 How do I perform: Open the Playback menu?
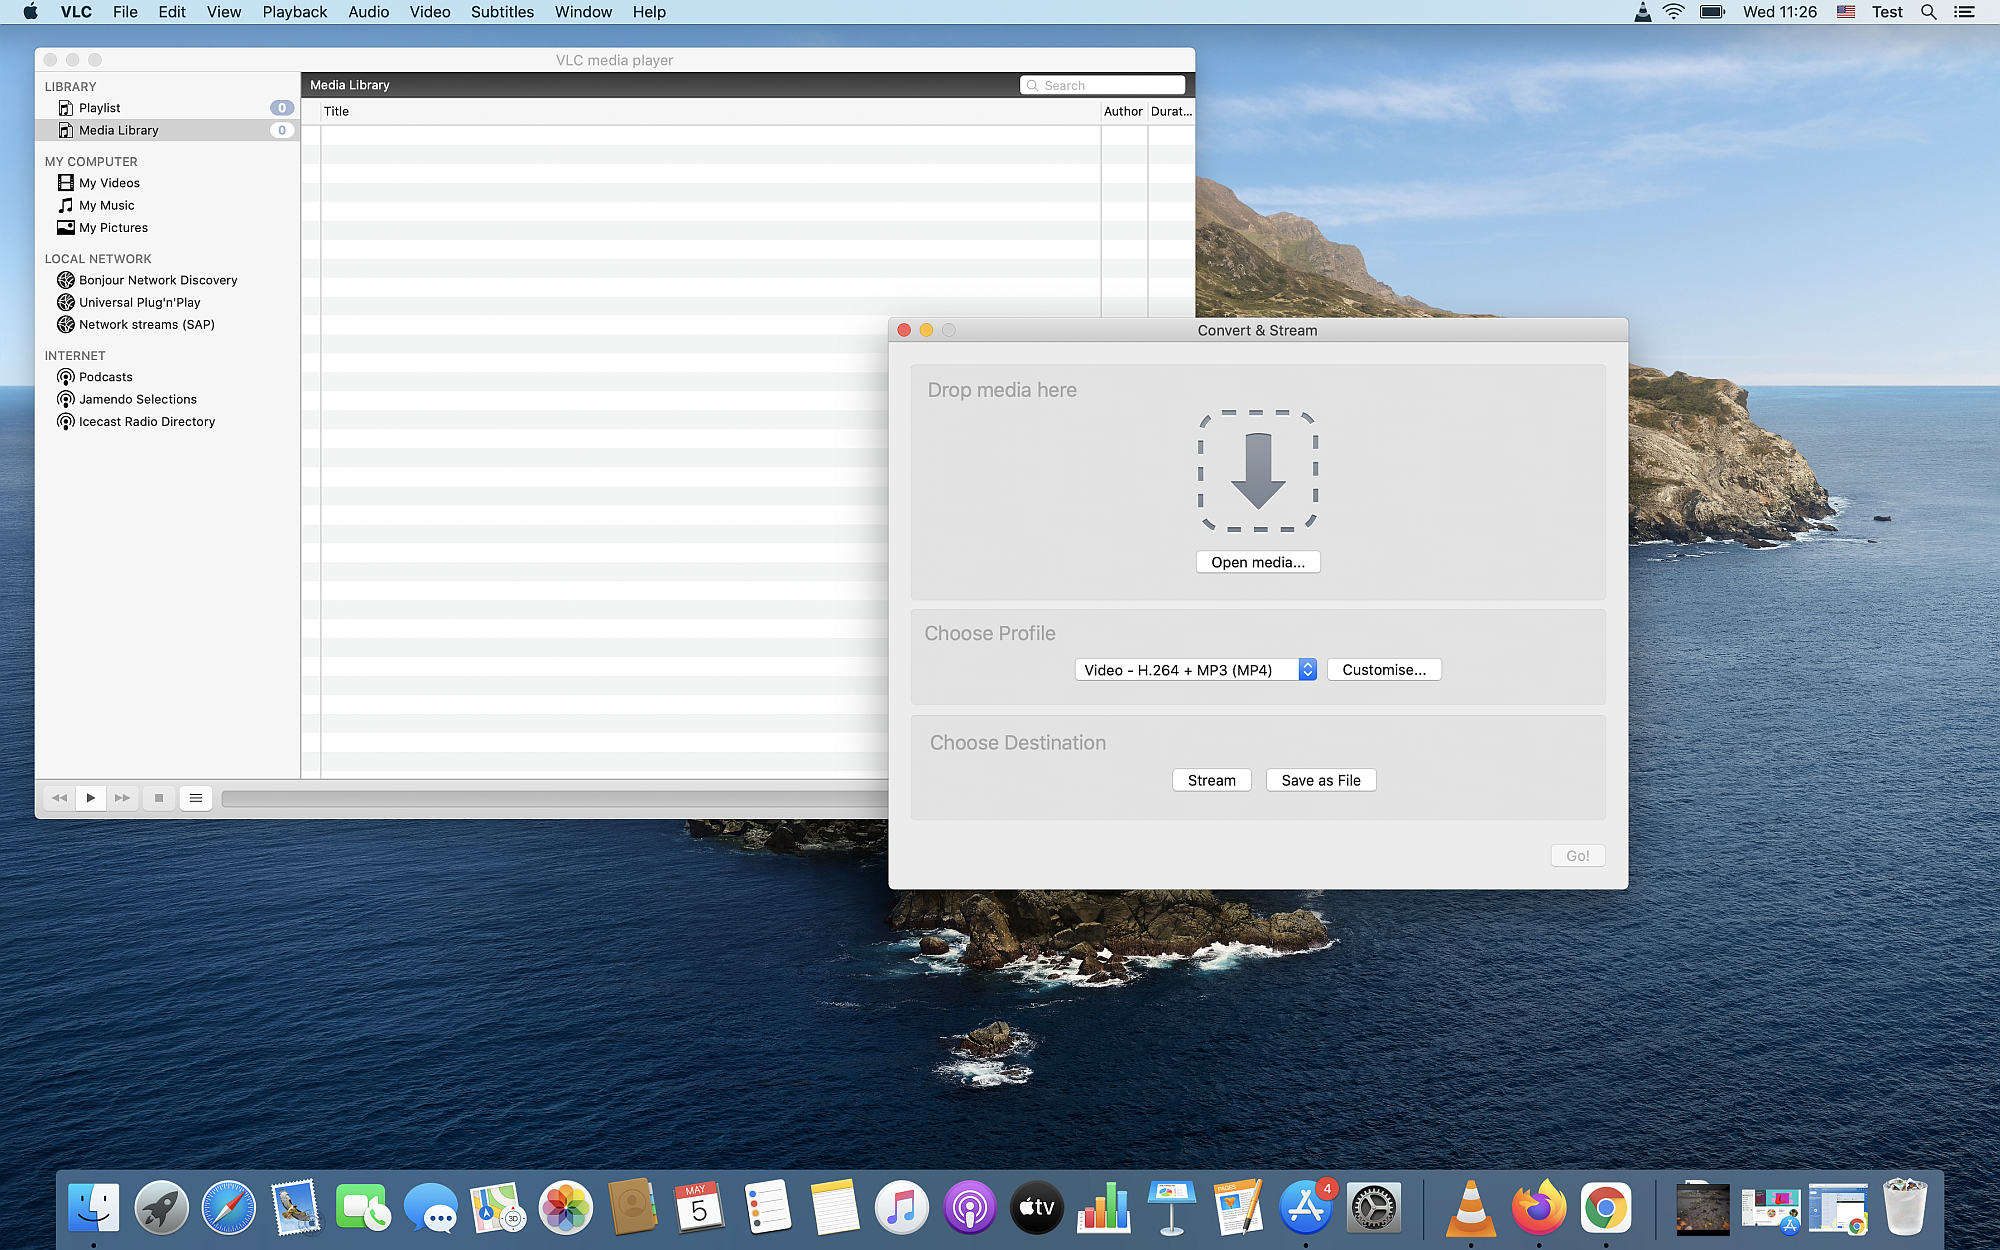tap(294, 12)
